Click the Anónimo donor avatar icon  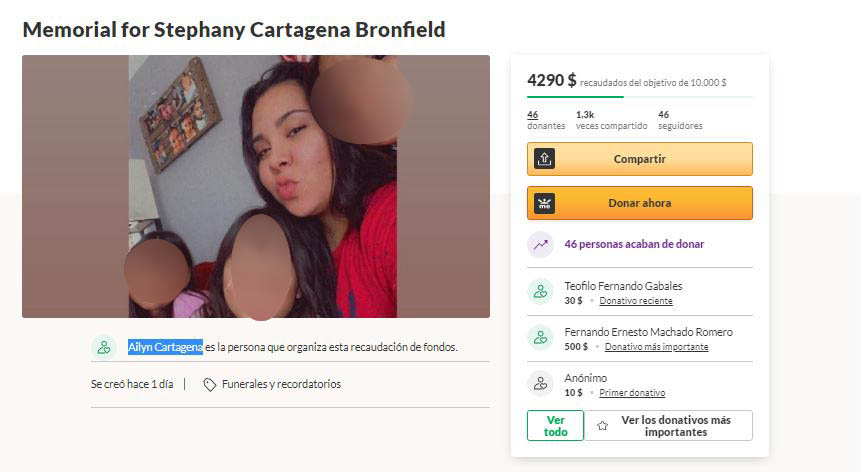[540, 383]
